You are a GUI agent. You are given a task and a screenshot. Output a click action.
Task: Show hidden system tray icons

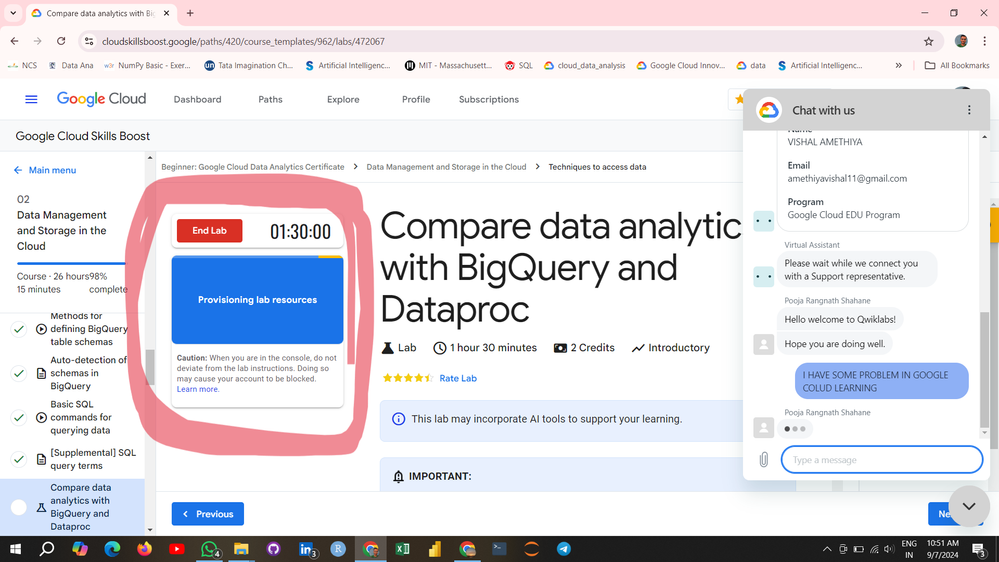[x=826, y=549]
